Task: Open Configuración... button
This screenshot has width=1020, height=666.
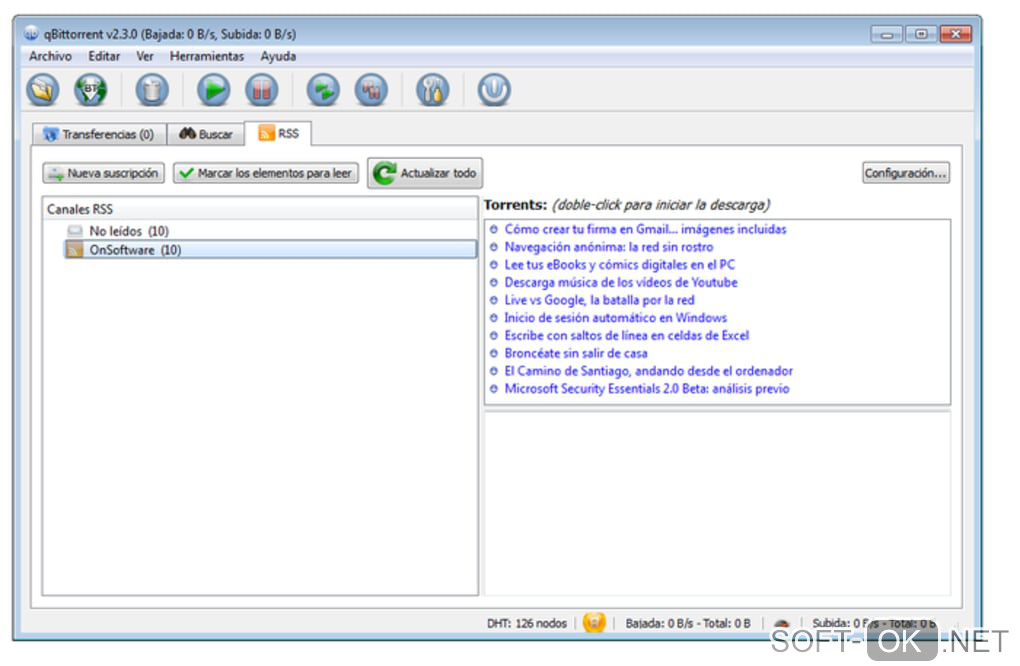Action: pyautogui.click(x=906, y=173)
